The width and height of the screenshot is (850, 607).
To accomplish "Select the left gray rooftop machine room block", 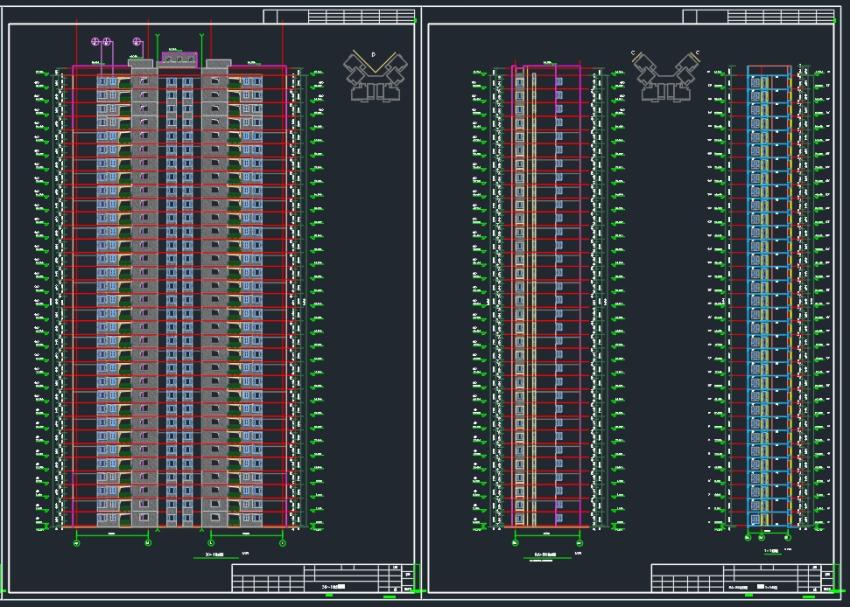I will coord(140,63).
